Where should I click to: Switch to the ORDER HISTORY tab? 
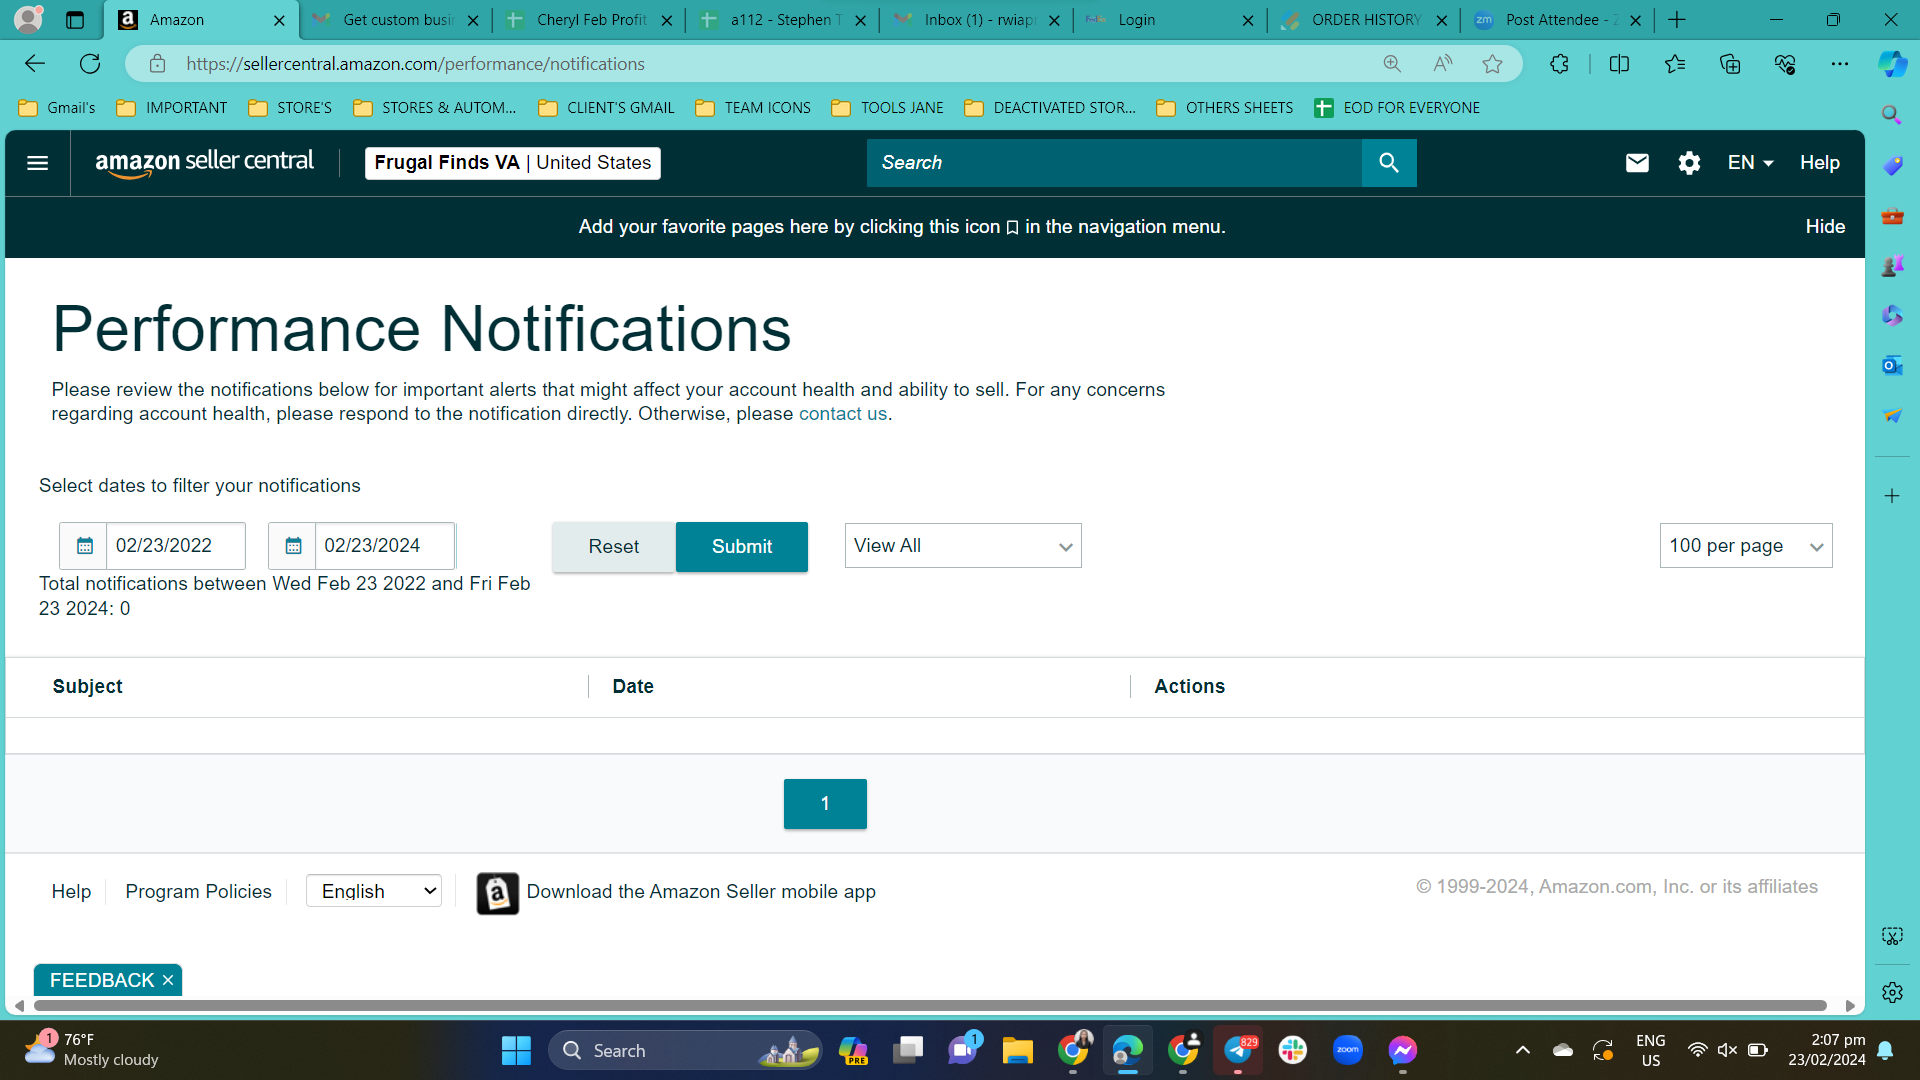click(1365, 20)
